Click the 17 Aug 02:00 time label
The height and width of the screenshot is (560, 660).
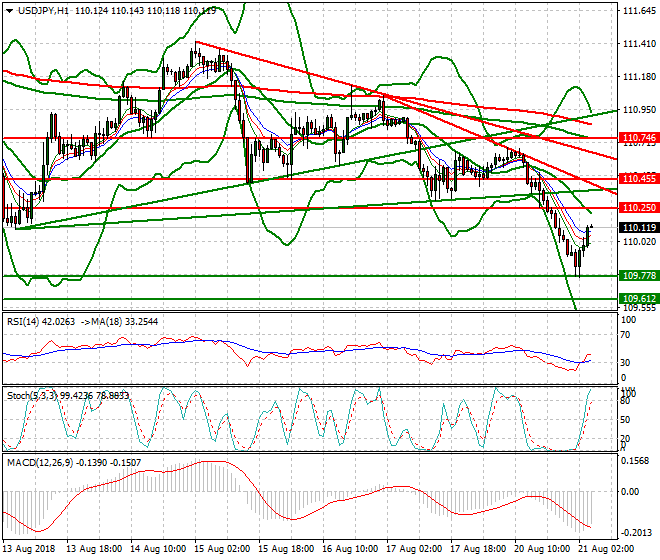414,549
